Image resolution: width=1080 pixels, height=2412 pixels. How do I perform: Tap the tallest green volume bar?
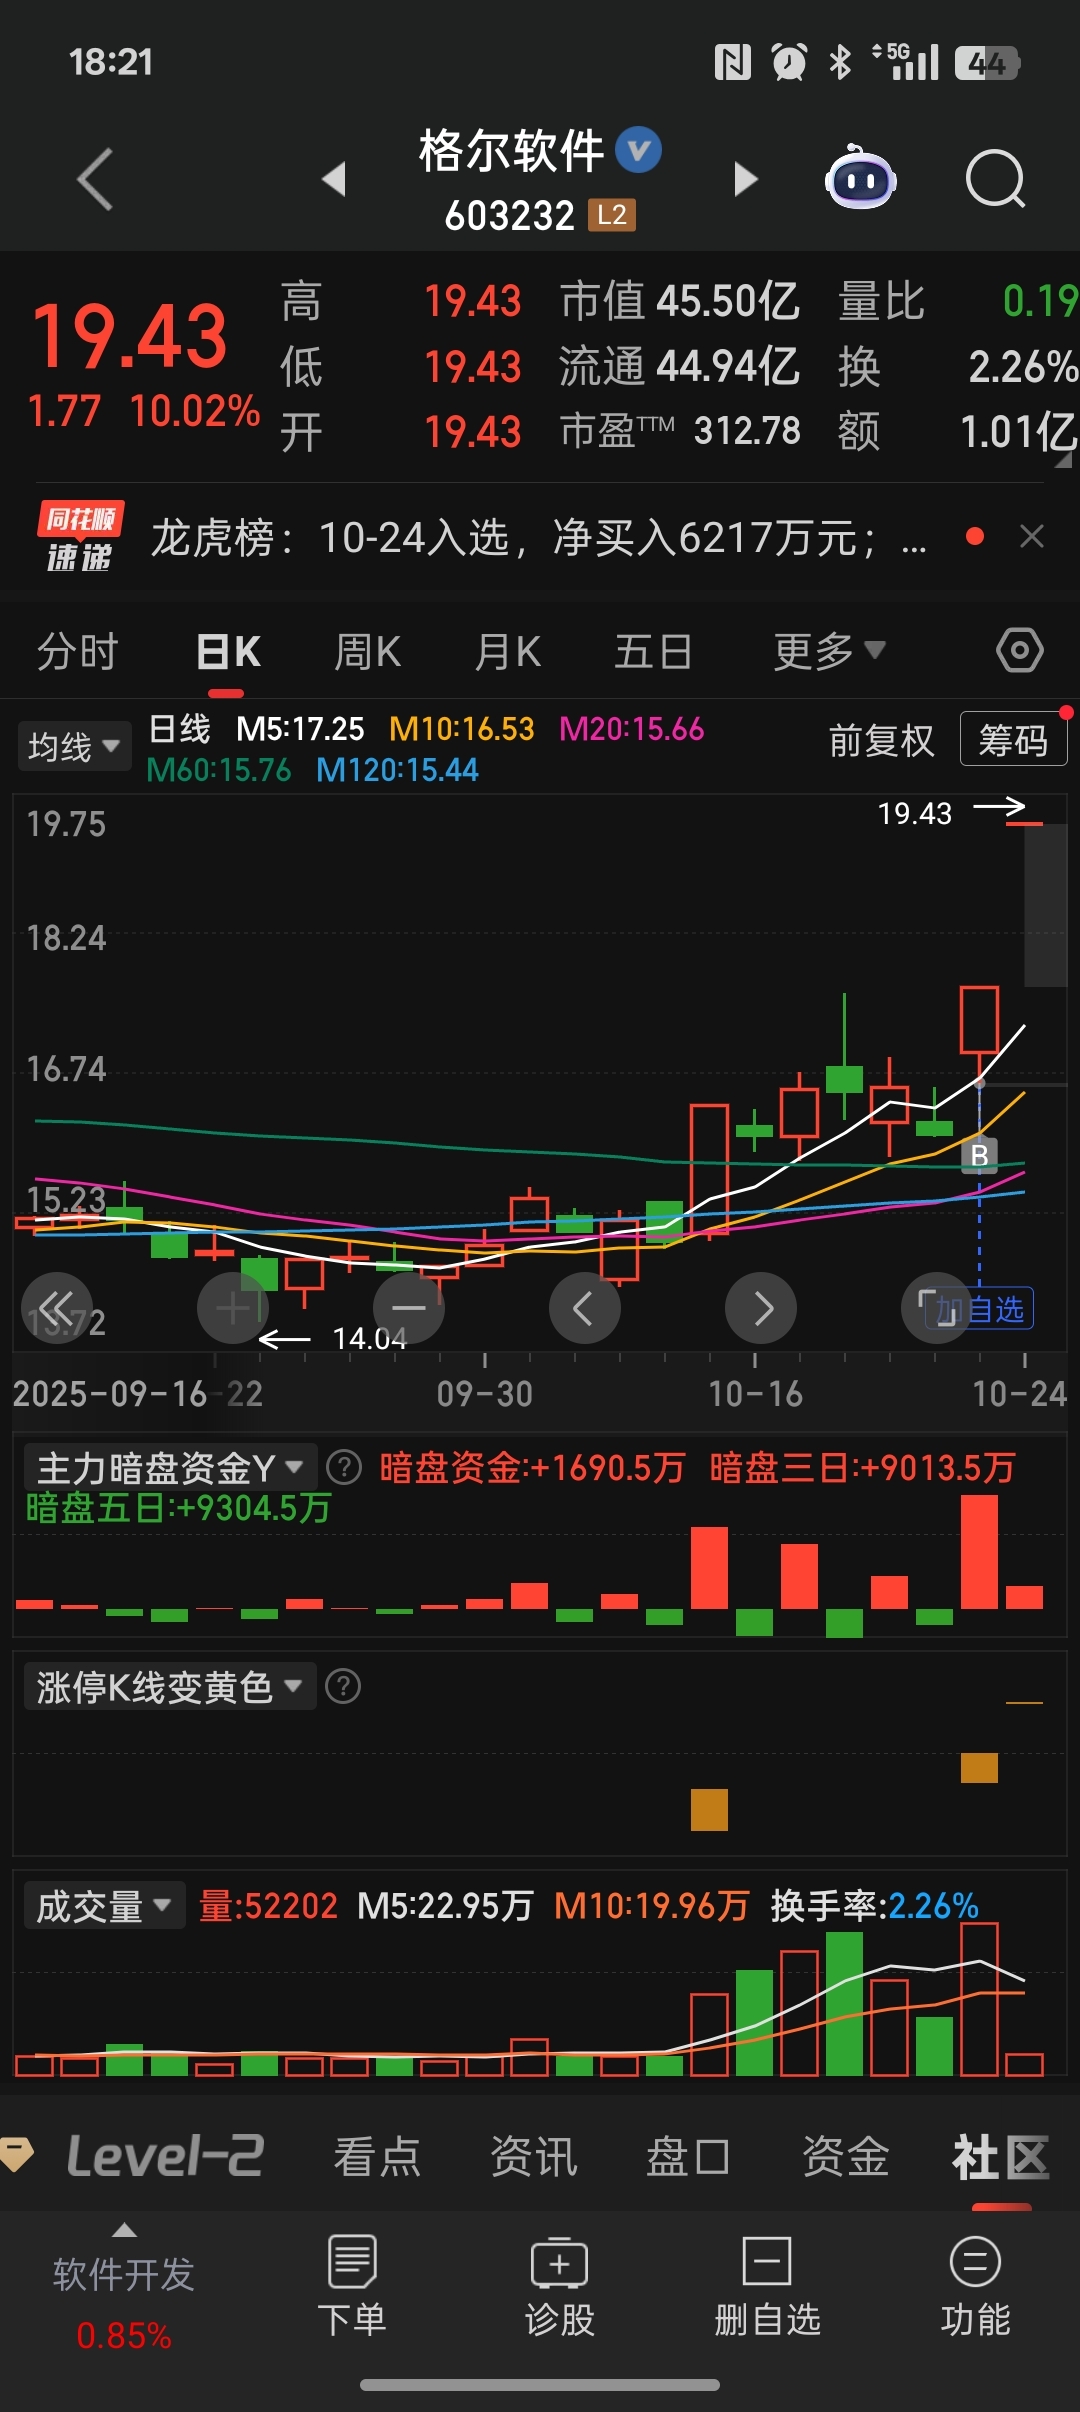click(844, 2004)
